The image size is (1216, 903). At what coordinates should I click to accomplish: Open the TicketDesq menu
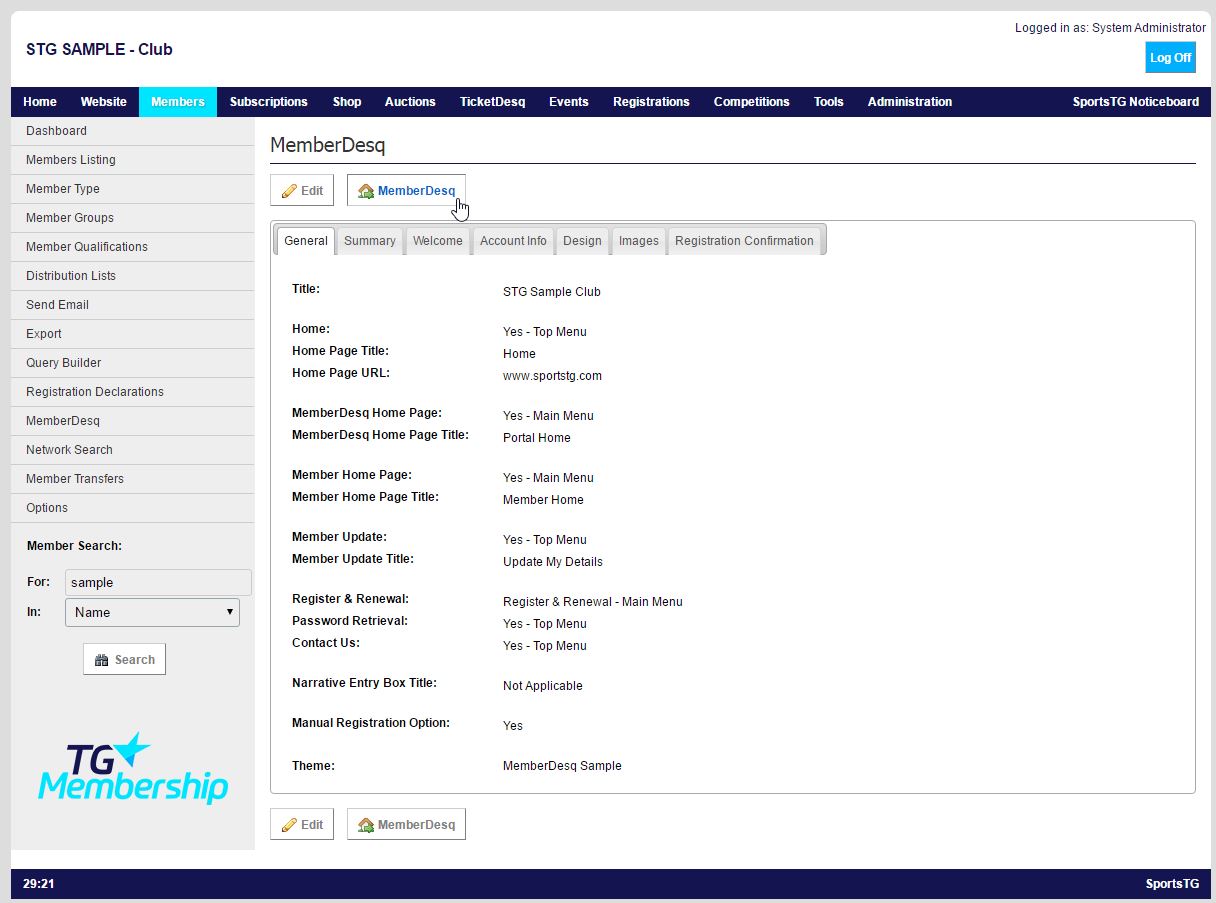(492, 102)
